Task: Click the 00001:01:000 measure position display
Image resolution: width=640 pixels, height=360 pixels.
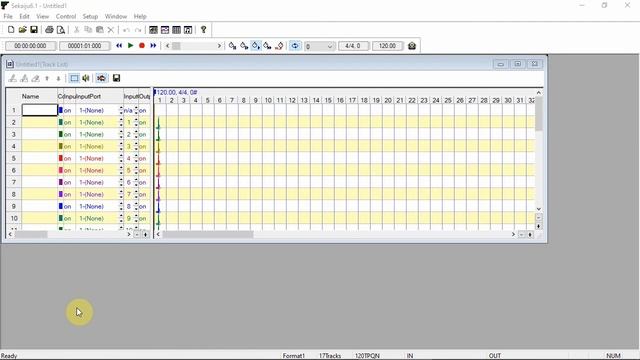Action: [84, 46]
